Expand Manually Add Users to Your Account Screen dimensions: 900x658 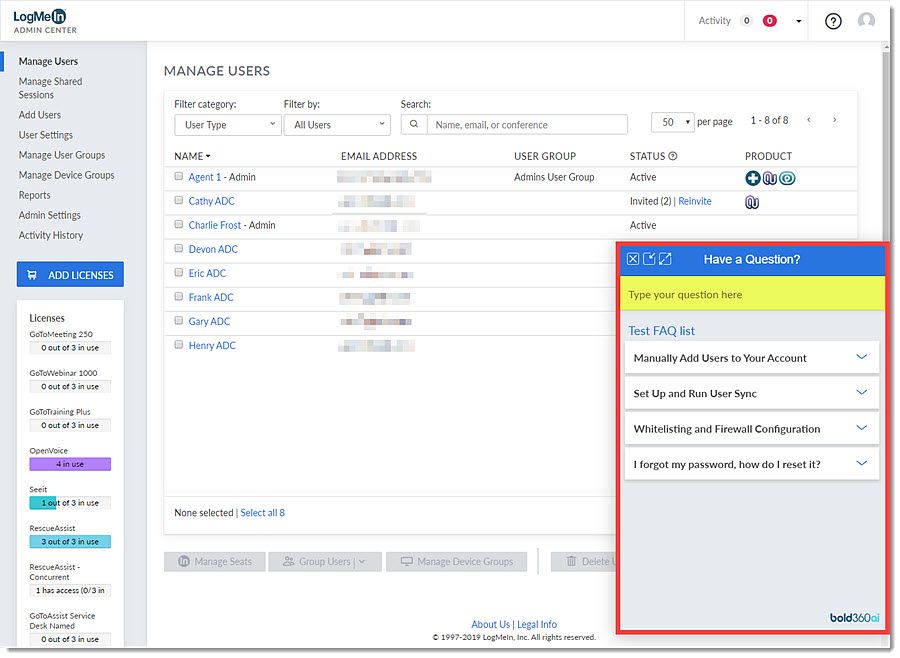[x=751, y=358]
